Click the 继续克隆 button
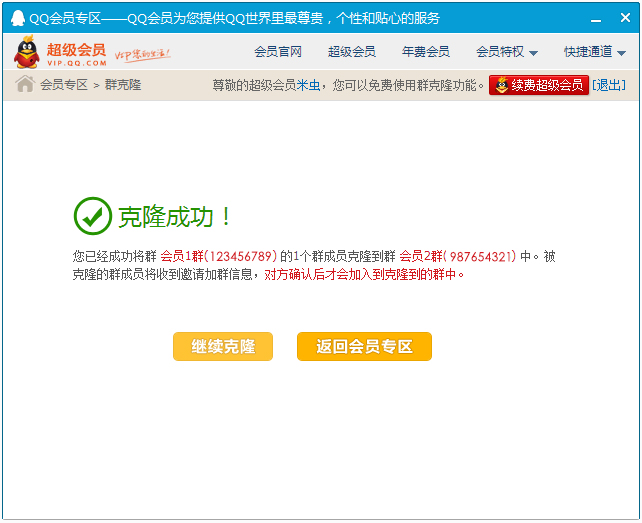This screenshot has height=523, width=642. pos(223,346)
